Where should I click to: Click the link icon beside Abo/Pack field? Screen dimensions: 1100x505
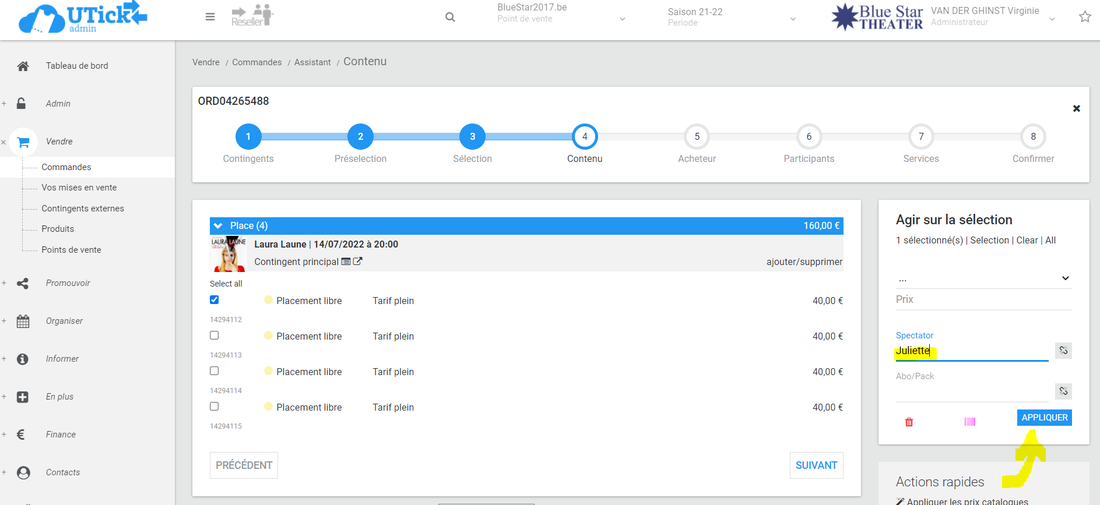(x=1063, y=392)
